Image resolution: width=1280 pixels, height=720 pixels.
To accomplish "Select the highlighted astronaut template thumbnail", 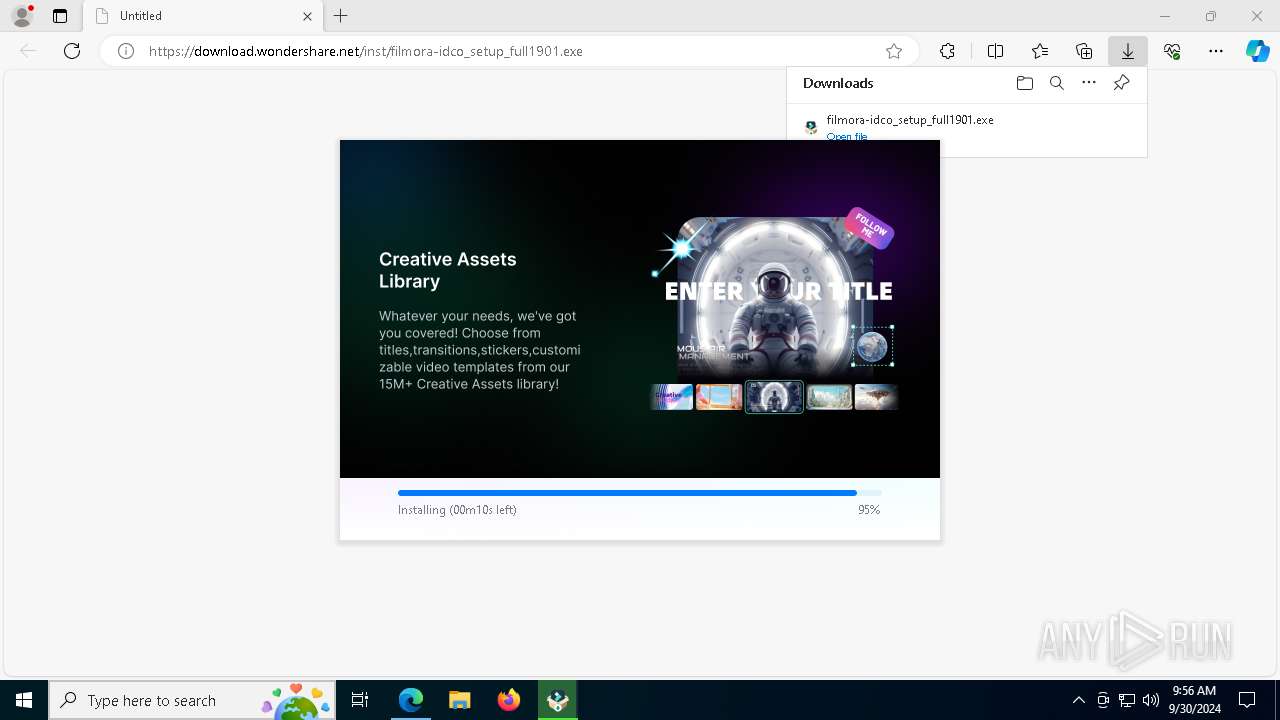I will click(774, 397).
